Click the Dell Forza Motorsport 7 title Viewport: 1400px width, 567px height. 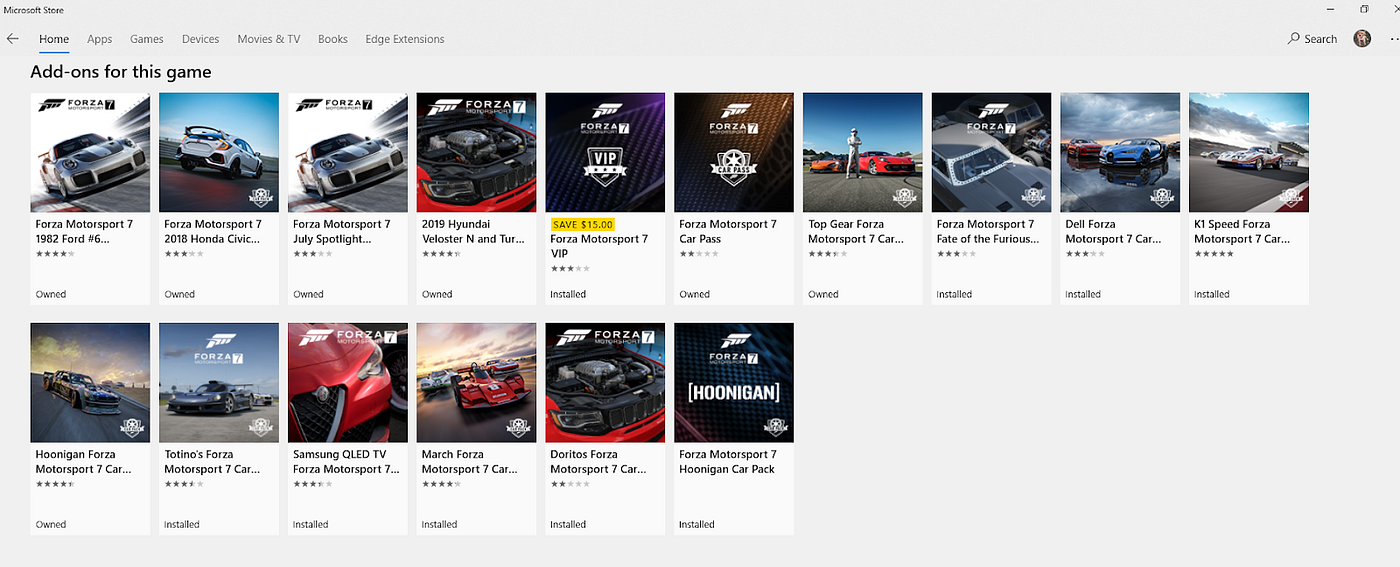tap(1114, 232)
